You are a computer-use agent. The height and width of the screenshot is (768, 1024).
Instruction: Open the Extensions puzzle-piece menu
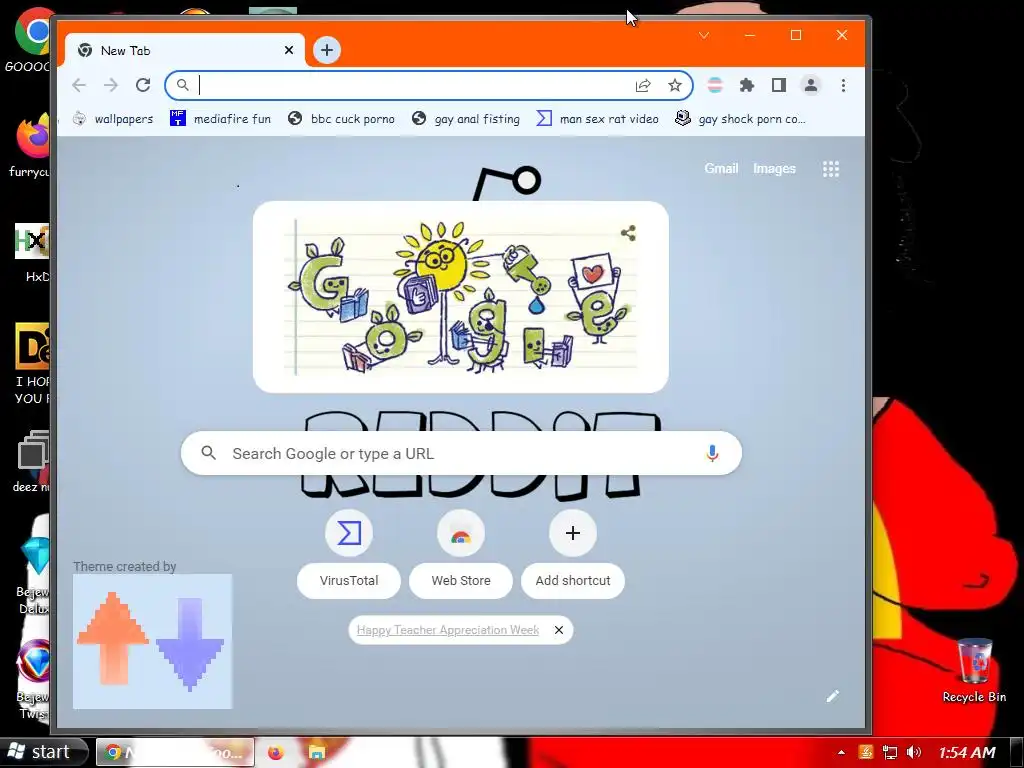tap(746, 85)
